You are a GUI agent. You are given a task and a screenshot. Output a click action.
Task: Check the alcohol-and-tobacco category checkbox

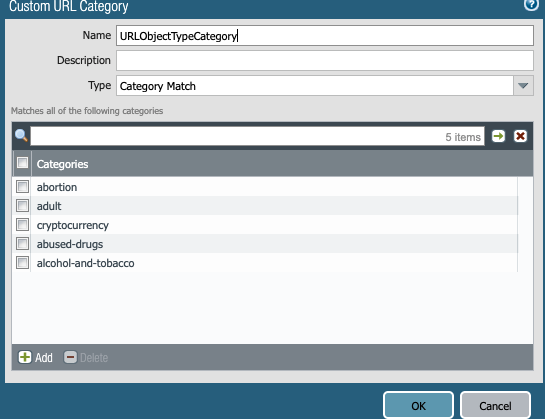click(23, 263)
